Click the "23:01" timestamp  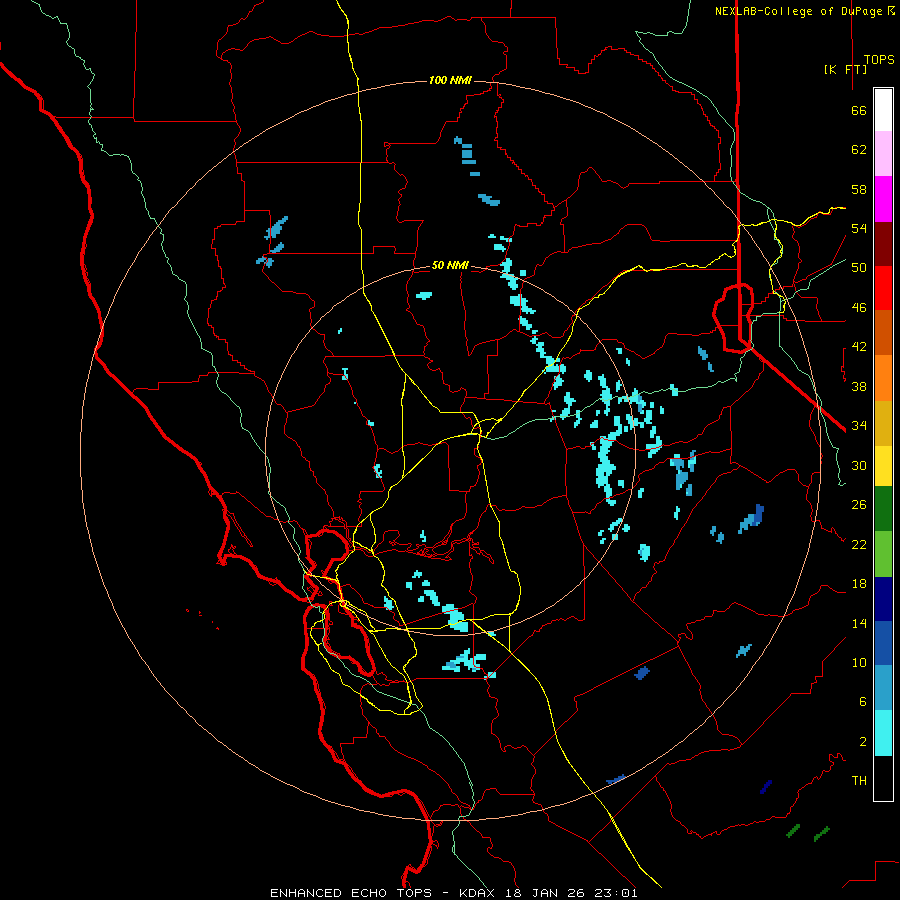[617, 893]
